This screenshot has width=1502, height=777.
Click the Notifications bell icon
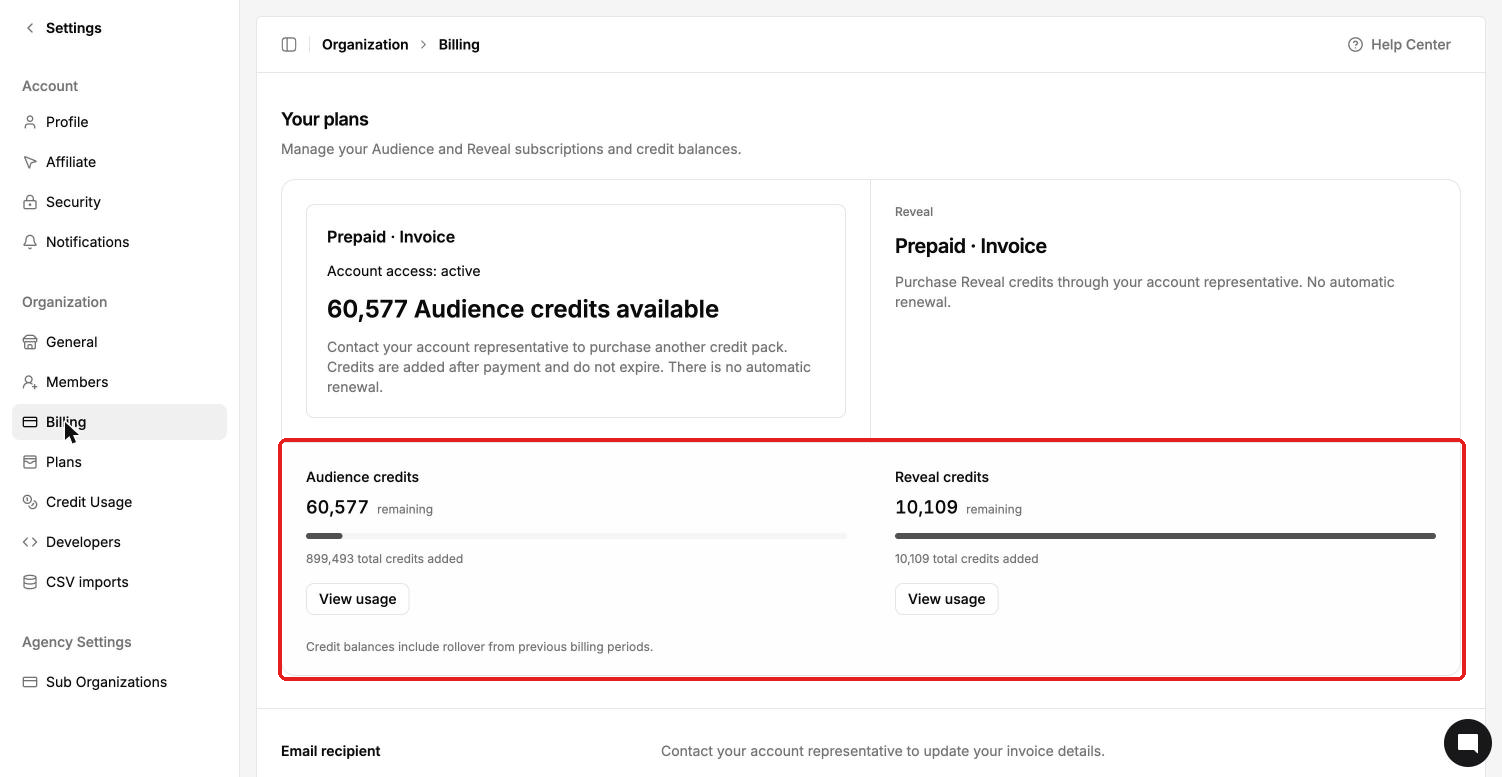30,242
